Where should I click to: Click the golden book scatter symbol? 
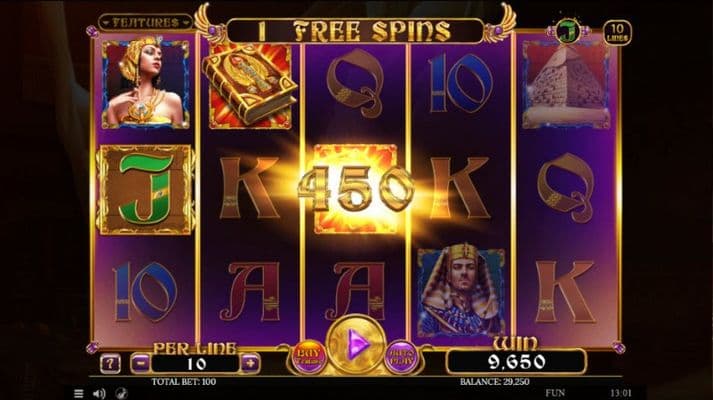[x=250, y=85]
